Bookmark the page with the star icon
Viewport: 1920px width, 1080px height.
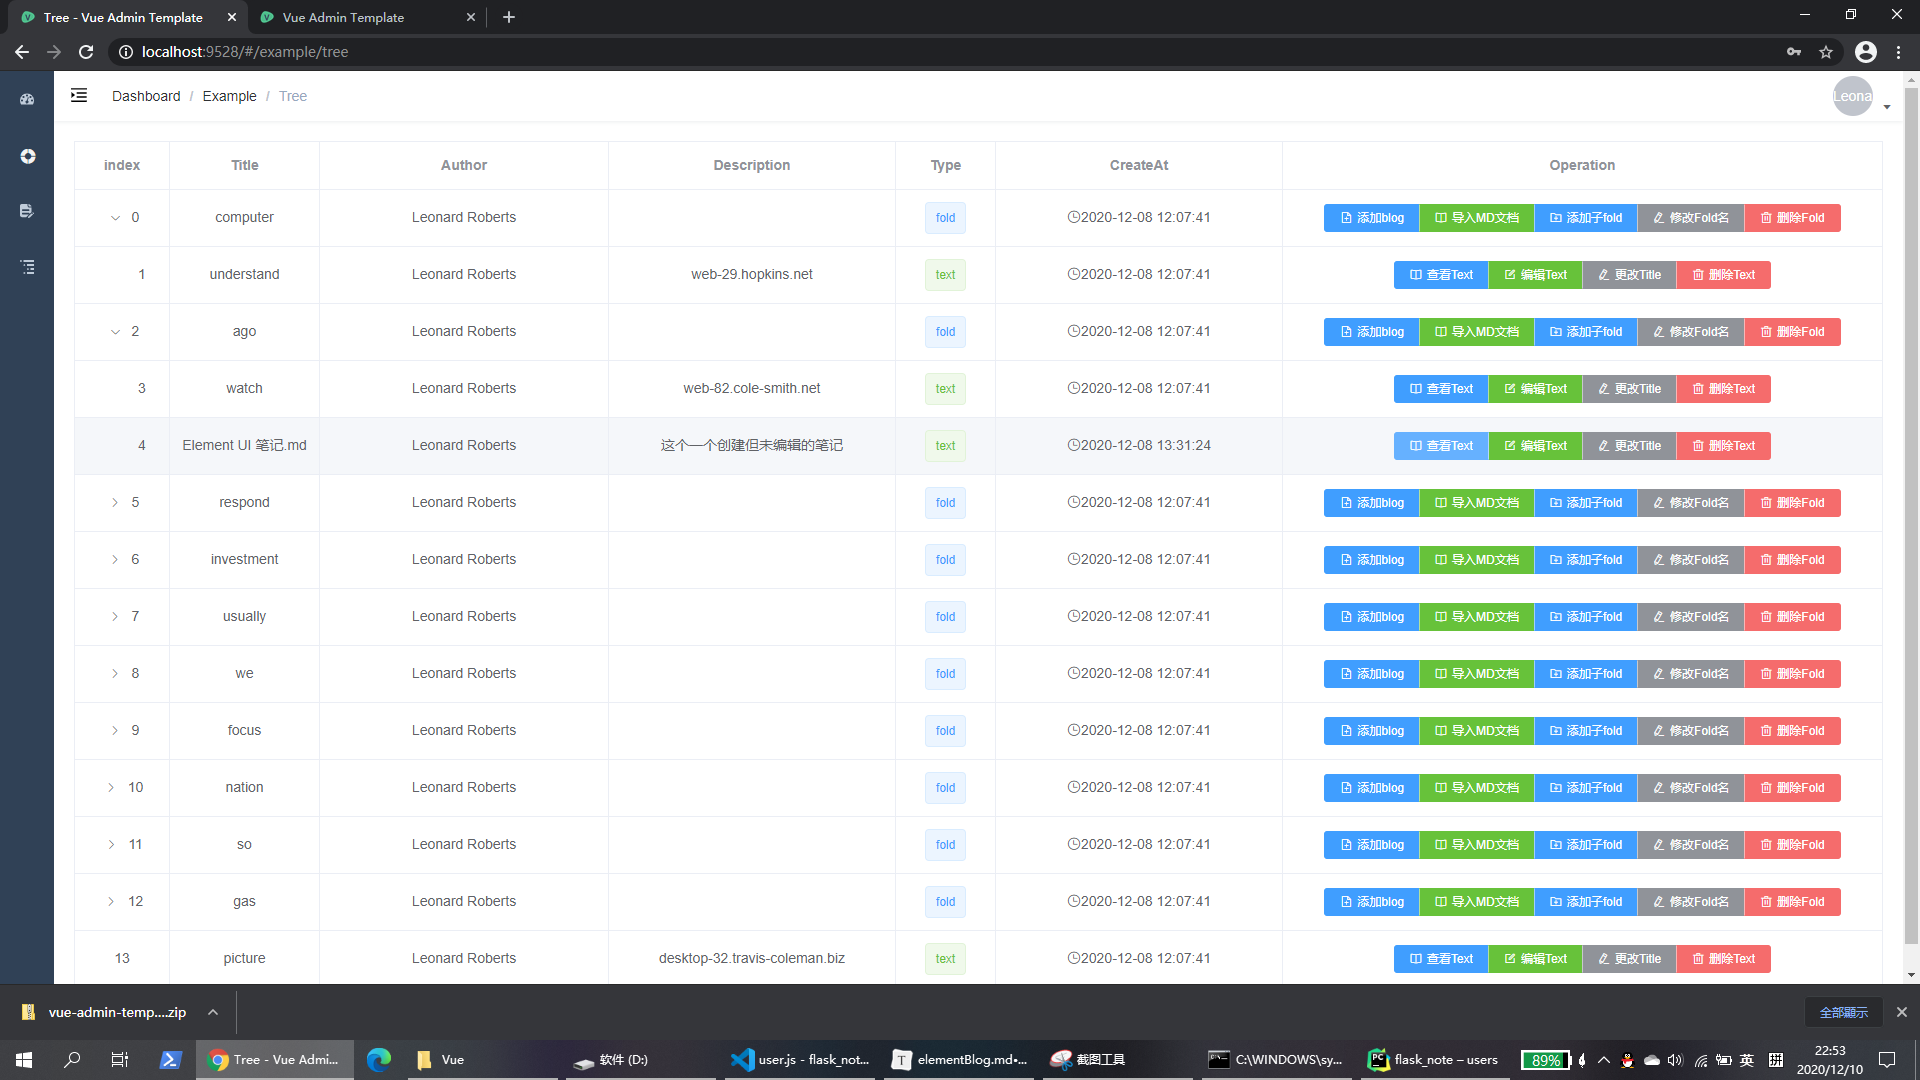(1826, 52)
